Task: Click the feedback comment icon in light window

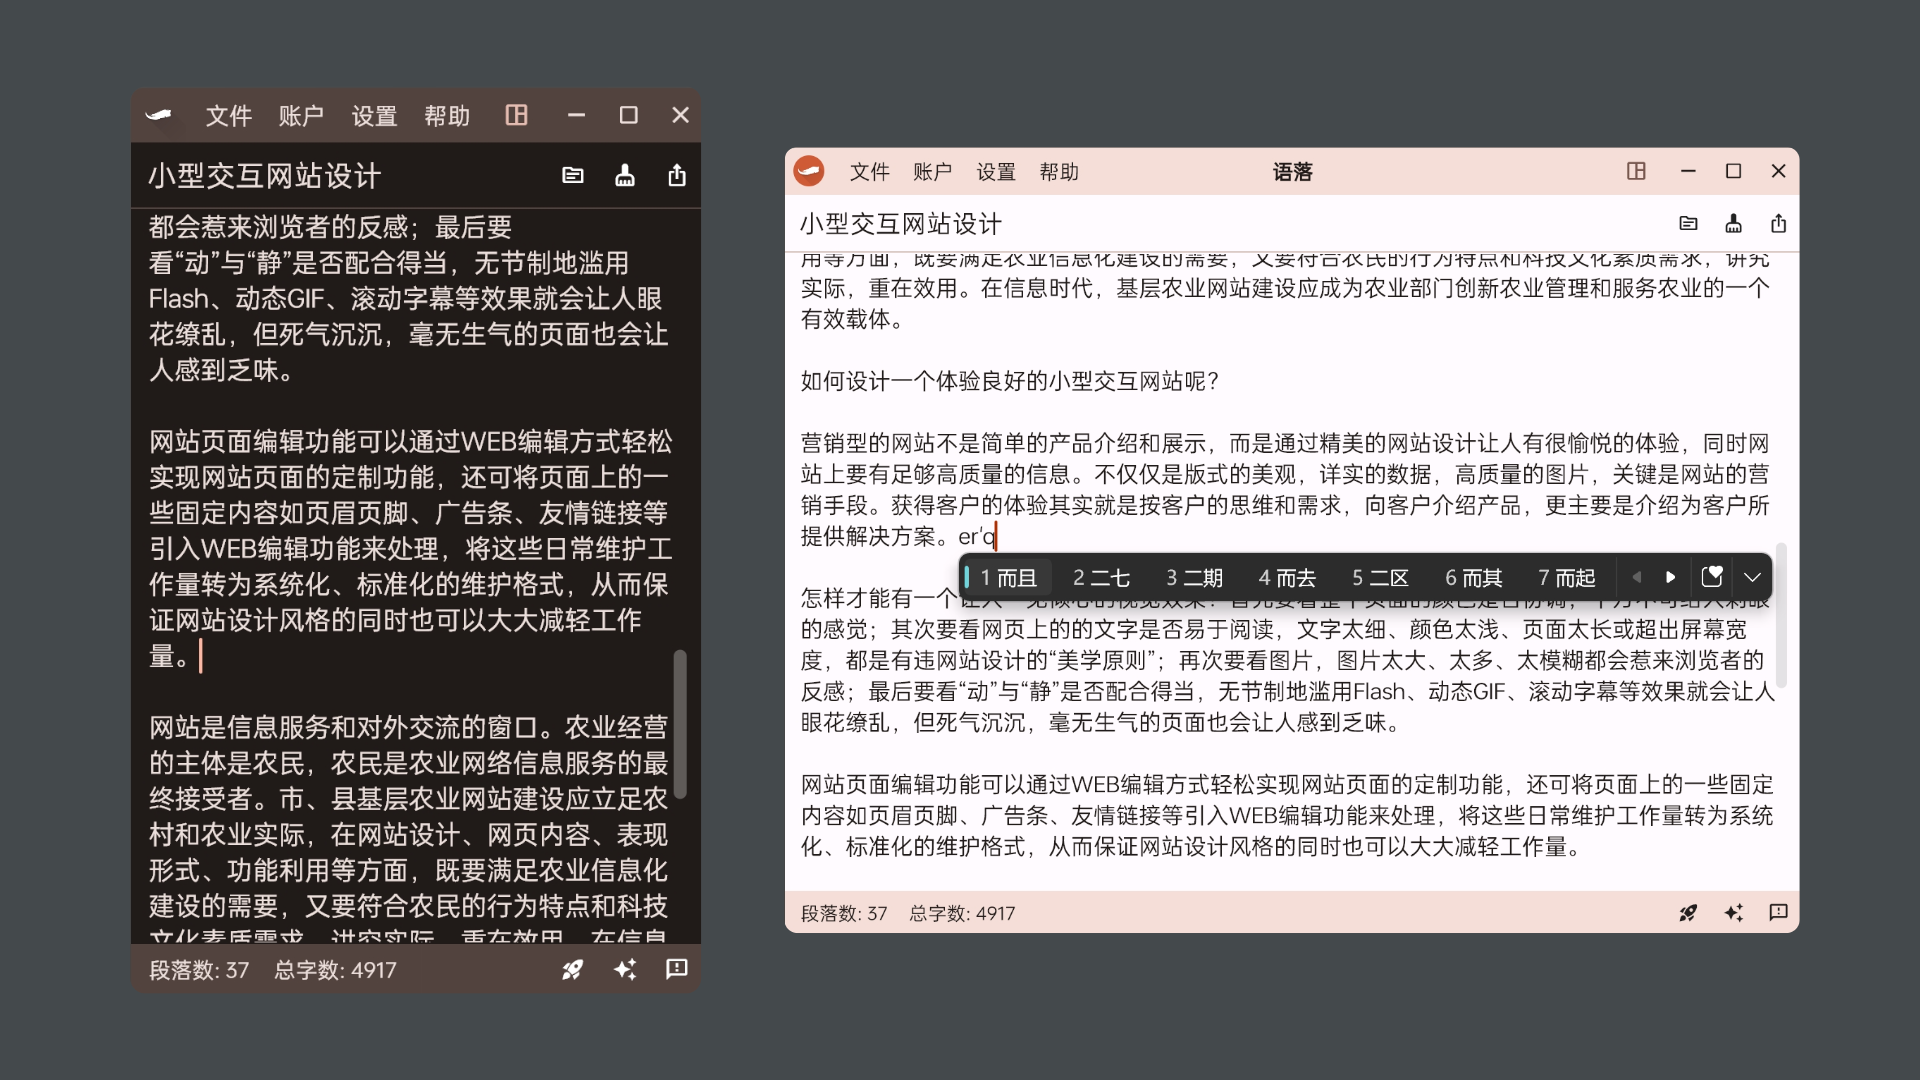Action: 1778,912
